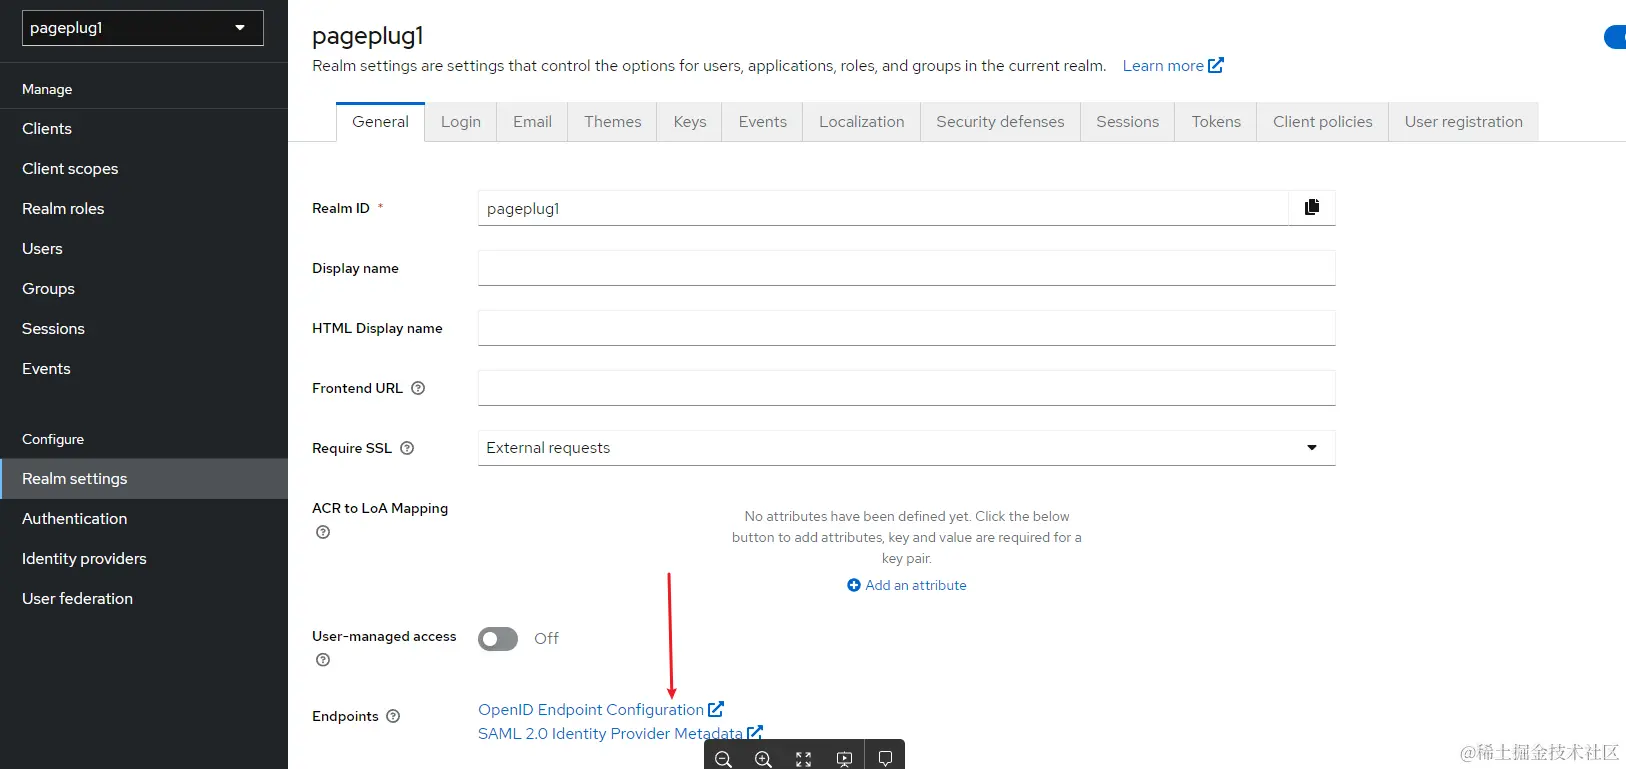This screenshot has height=769, width=1626.
Task: Switch to the Login tab
Action: (461, 122)
